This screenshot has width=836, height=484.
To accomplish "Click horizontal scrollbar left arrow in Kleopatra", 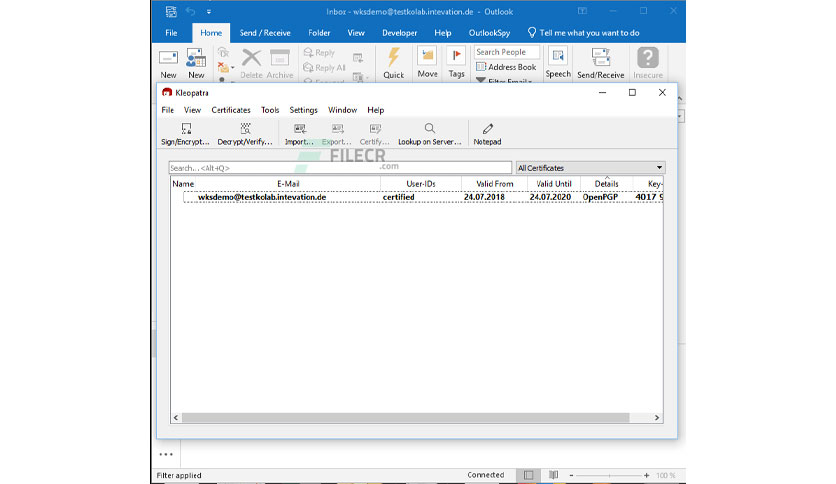I will (176, 418).
